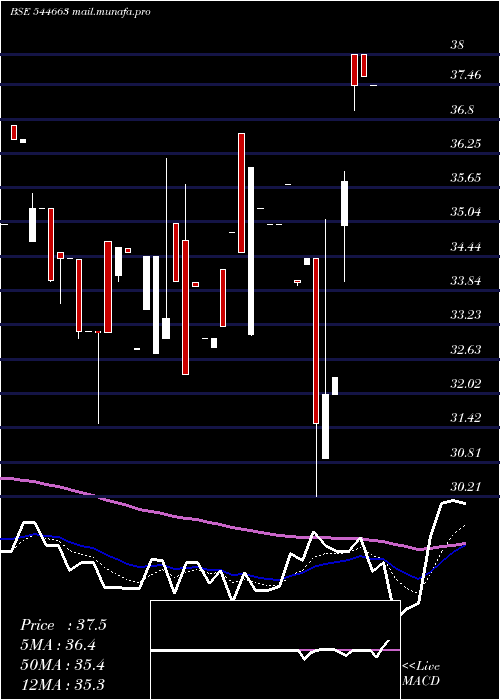
Task: Click the 'Price : 37.5' readout
Action: tap(63, 625)
